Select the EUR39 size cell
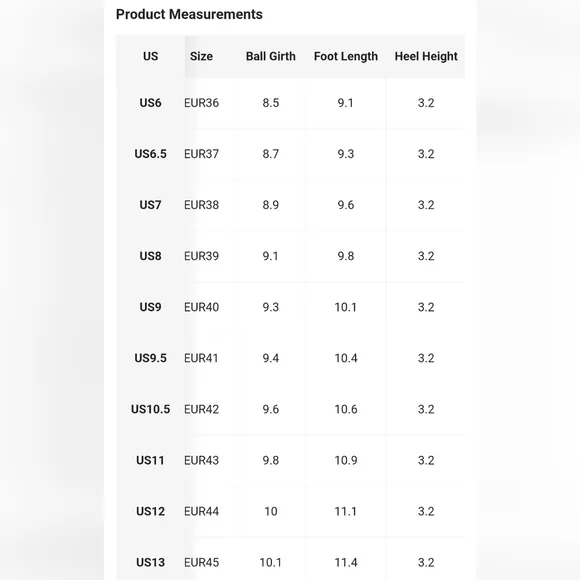580x580 pixels. [x=201, y=256]
